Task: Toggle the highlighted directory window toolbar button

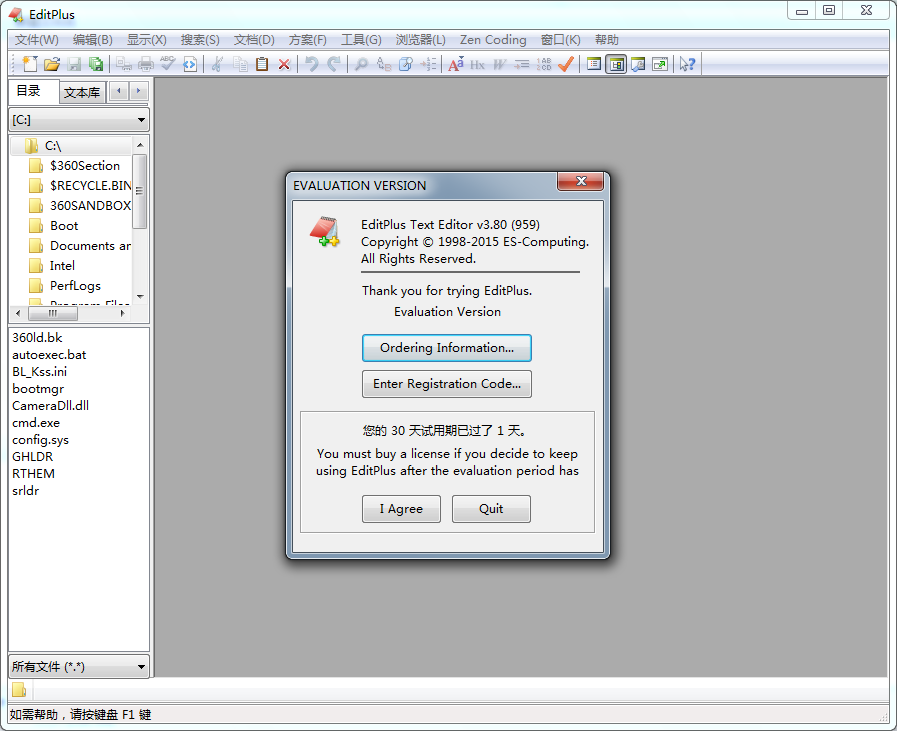Action: tap(616, 64)
